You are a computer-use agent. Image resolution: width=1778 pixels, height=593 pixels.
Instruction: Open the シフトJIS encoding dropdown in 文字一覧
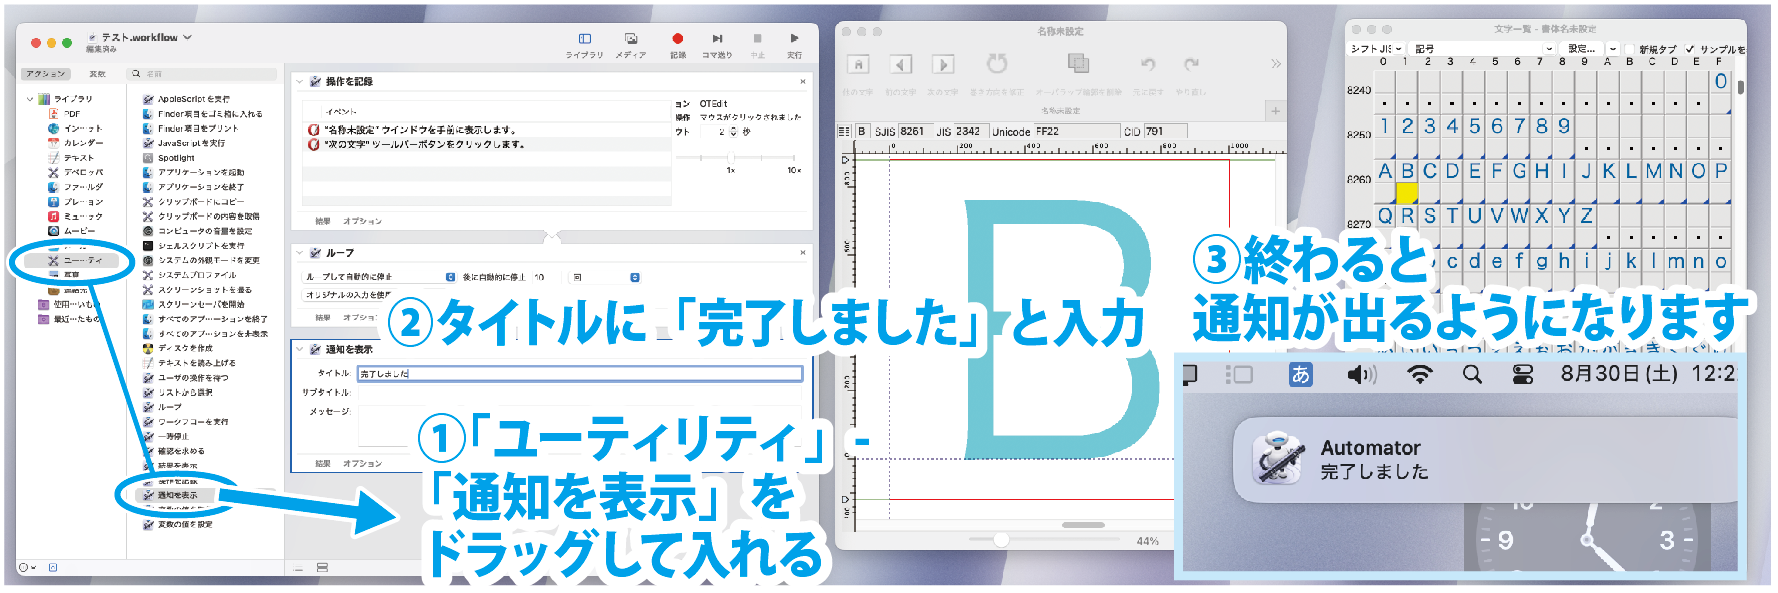click(x=1377, y=48)
